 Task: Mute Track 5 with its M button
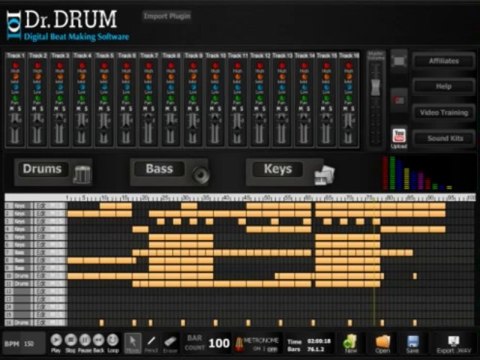(101, 109)
